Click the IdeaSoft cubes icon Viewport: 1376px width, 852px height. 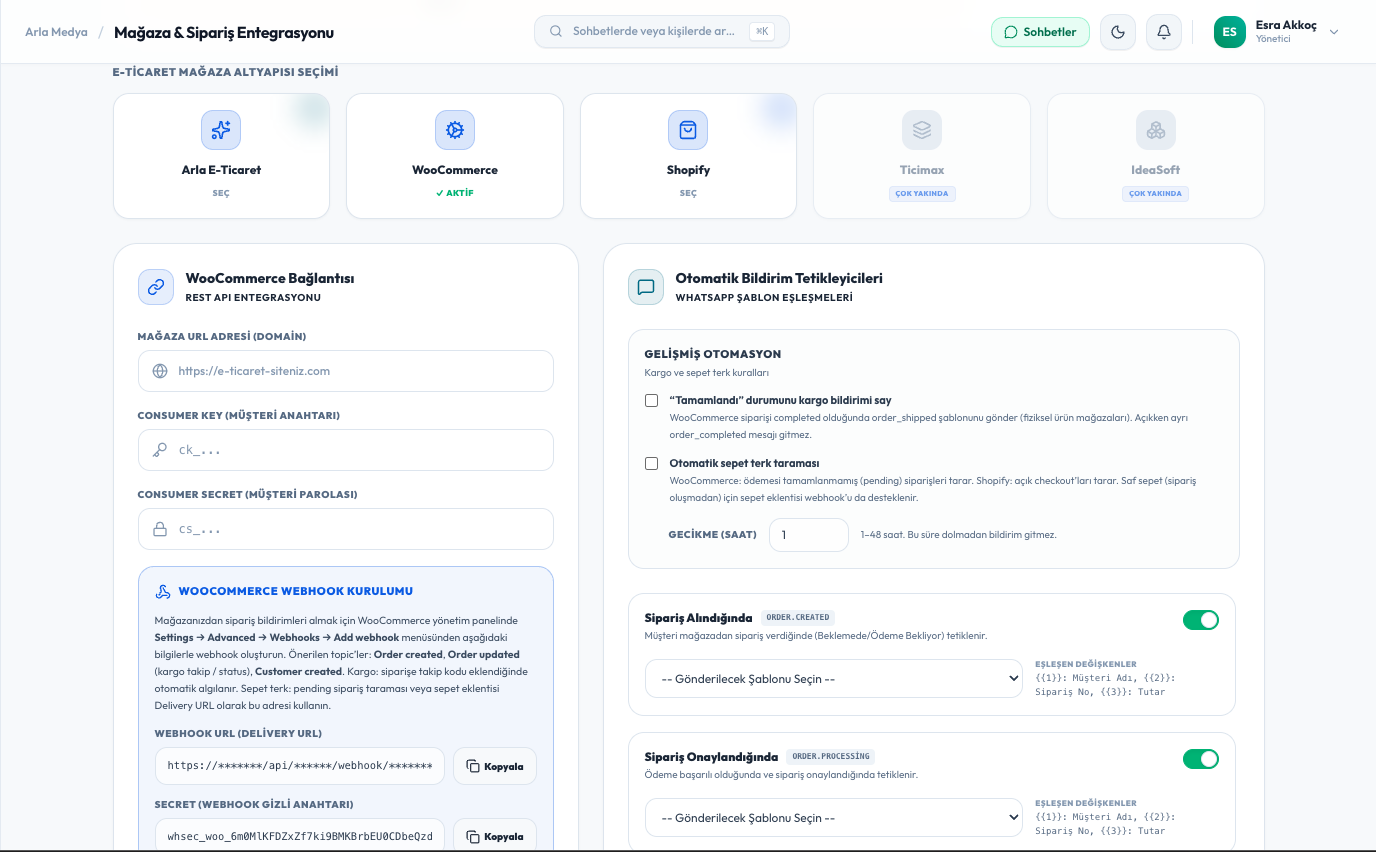coord(1156,130)
